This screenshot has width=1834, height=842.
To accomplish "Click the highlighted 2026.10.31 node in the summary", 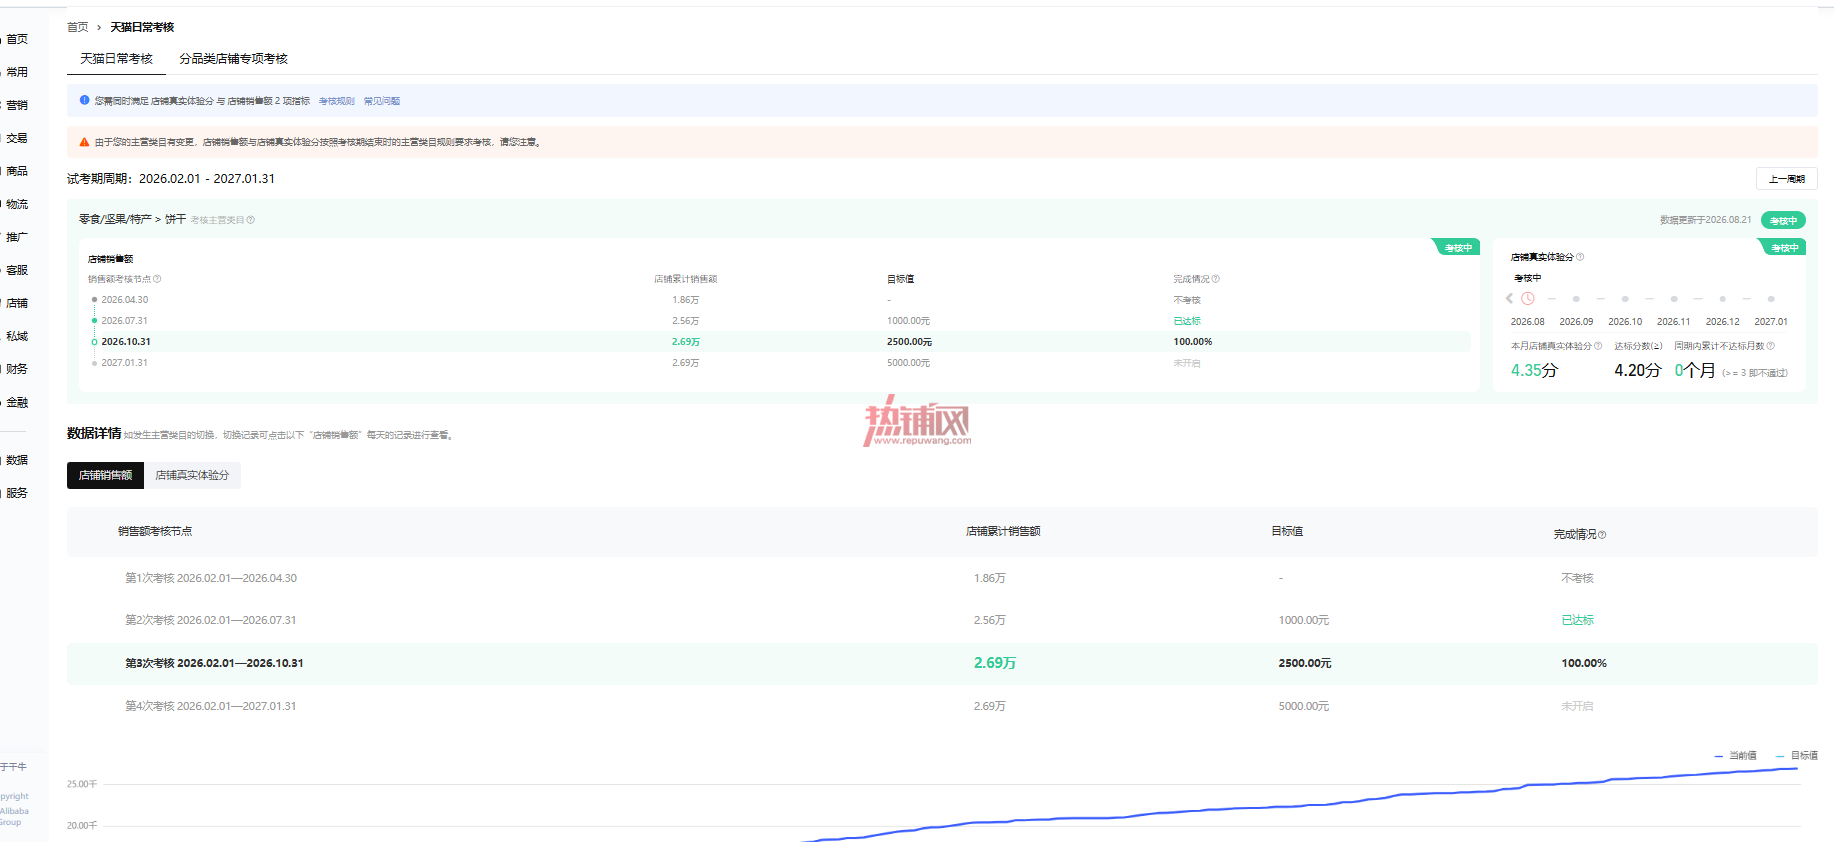I will tap(126, 342).
